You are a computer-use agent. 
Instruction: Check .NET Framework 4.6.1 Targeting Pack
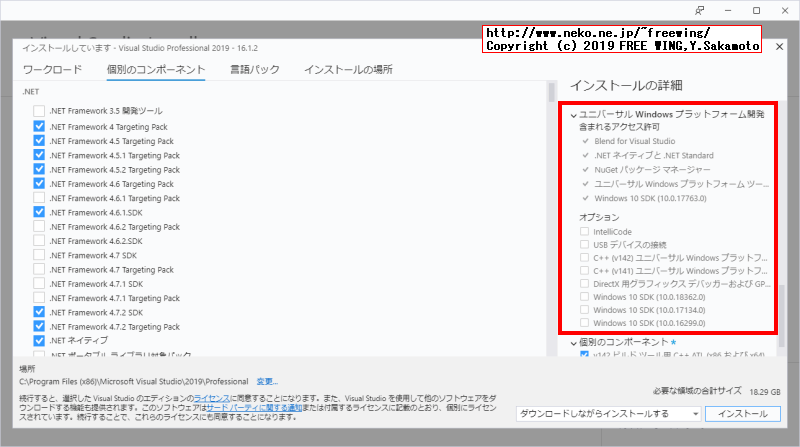pyautogui.click(x=39, y=197)
